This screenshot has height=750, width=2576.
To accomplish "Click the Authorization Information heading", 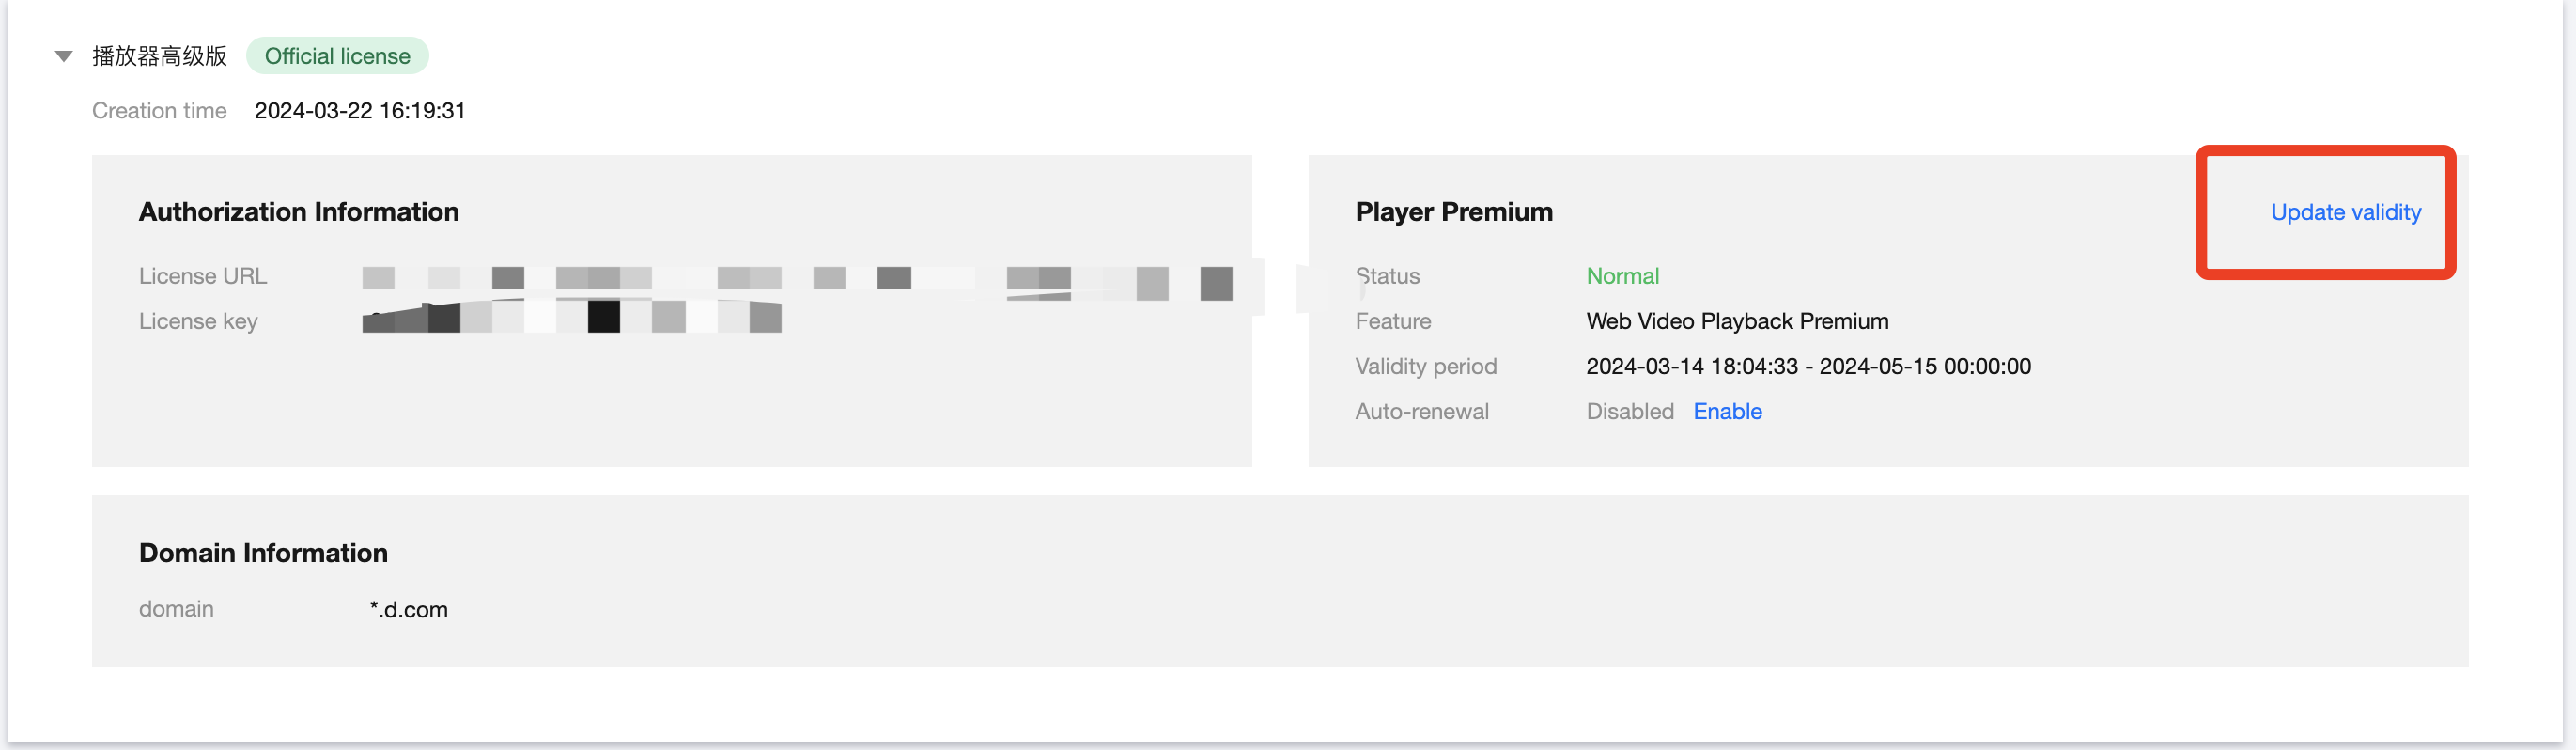I will [x=299, y=212].
